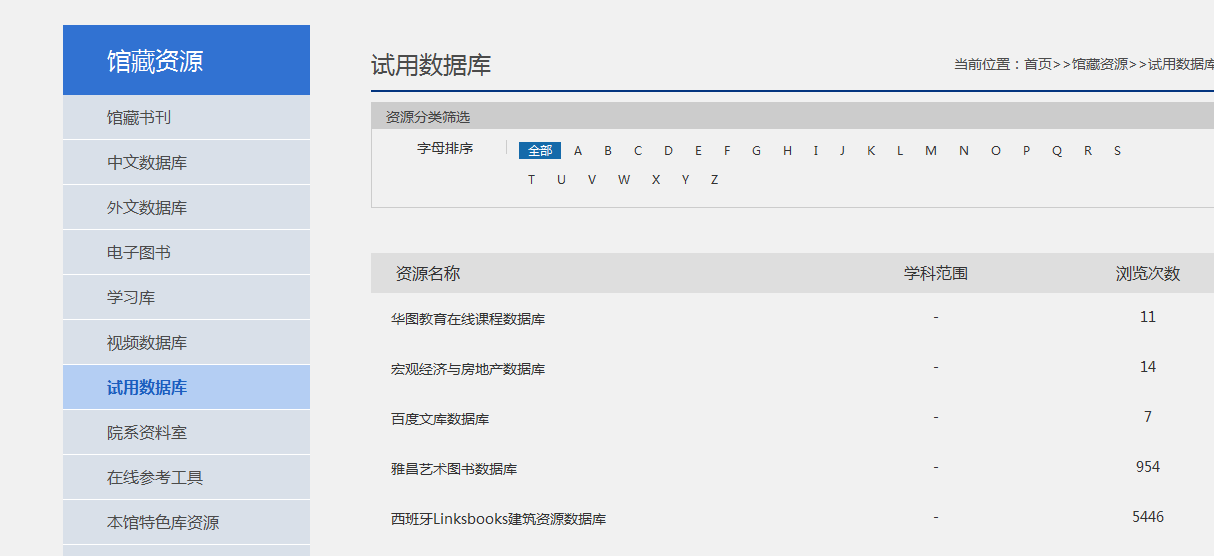
Task: Filter resources by letter X
Action: tap(656, 180)
